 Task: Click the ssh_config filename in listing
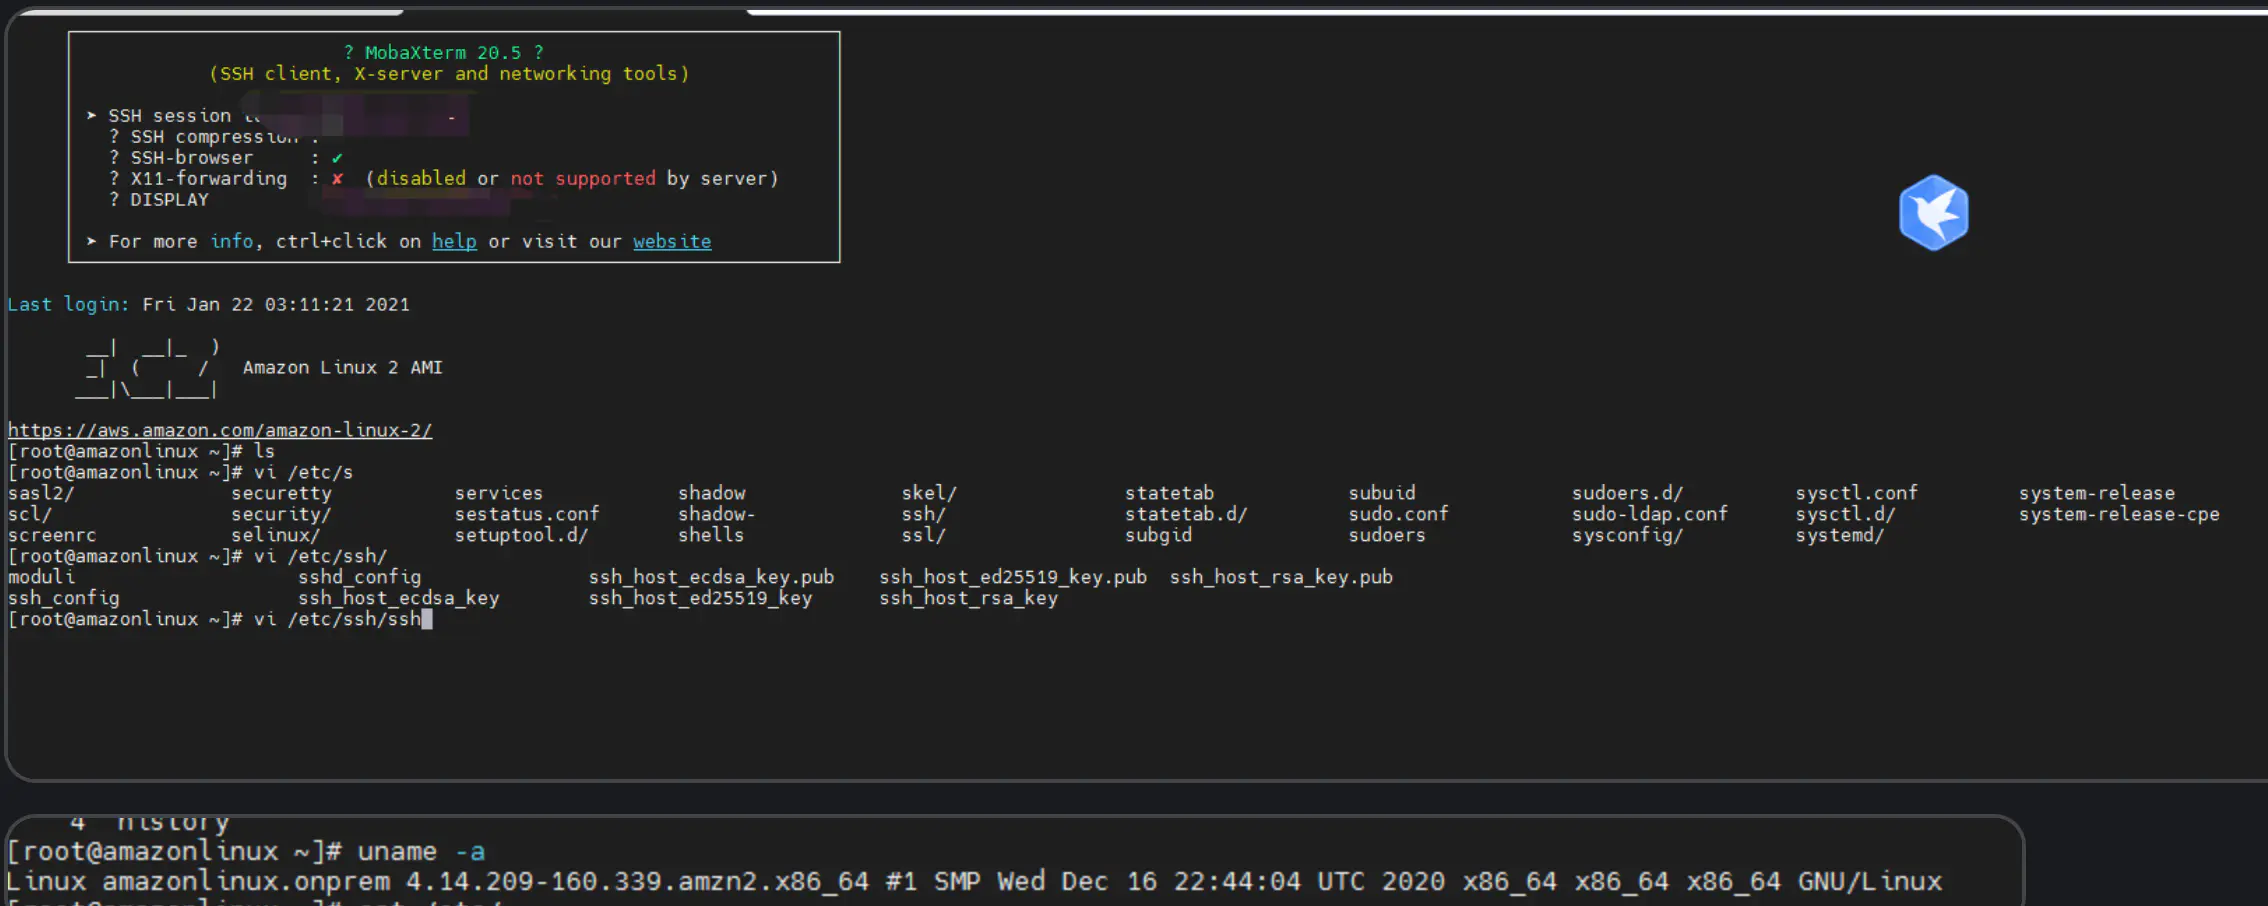point(64,598)
